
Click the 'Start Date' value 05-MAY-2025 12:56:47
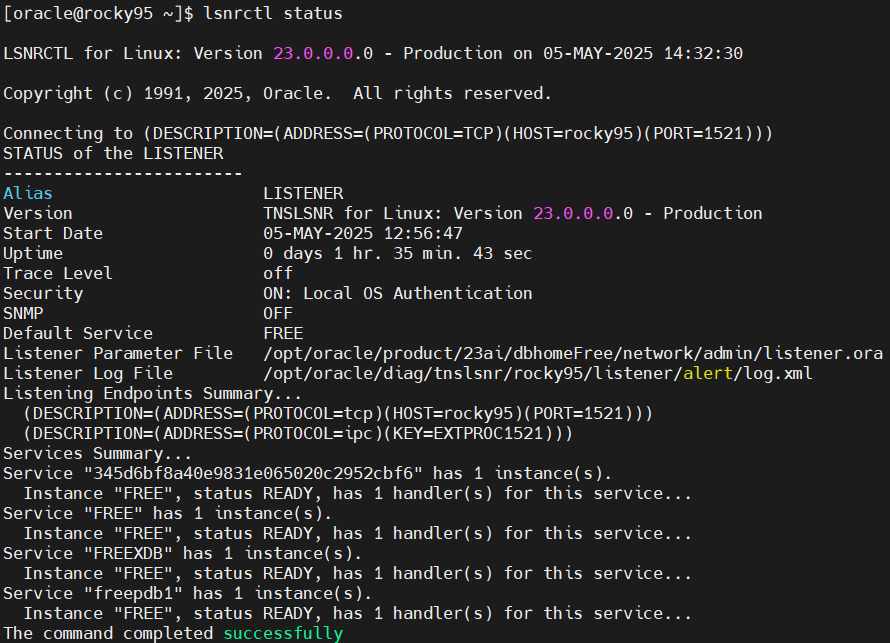362,233
